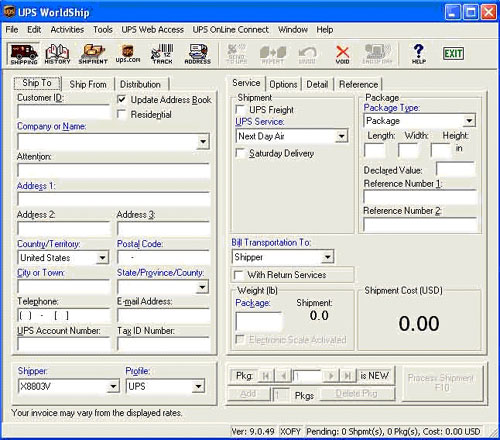
Task: Open the Address book icon
Action: [198, 54]
